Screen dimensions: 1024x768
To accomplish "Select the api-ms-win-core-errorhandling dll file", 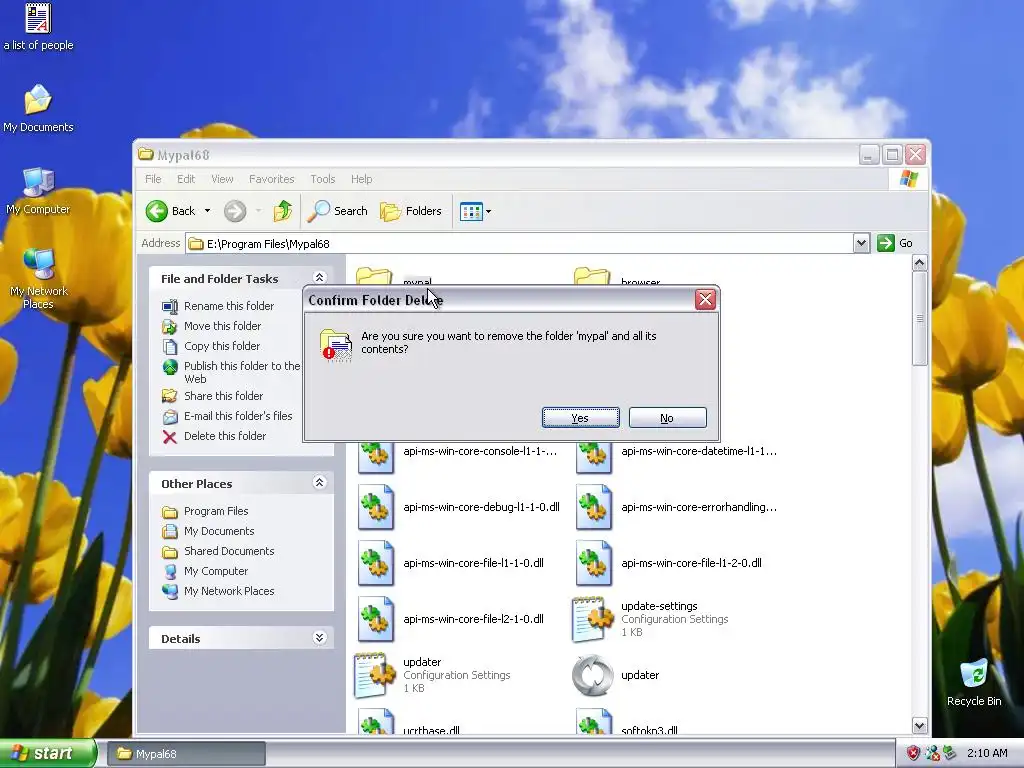I will click(676, 507).
